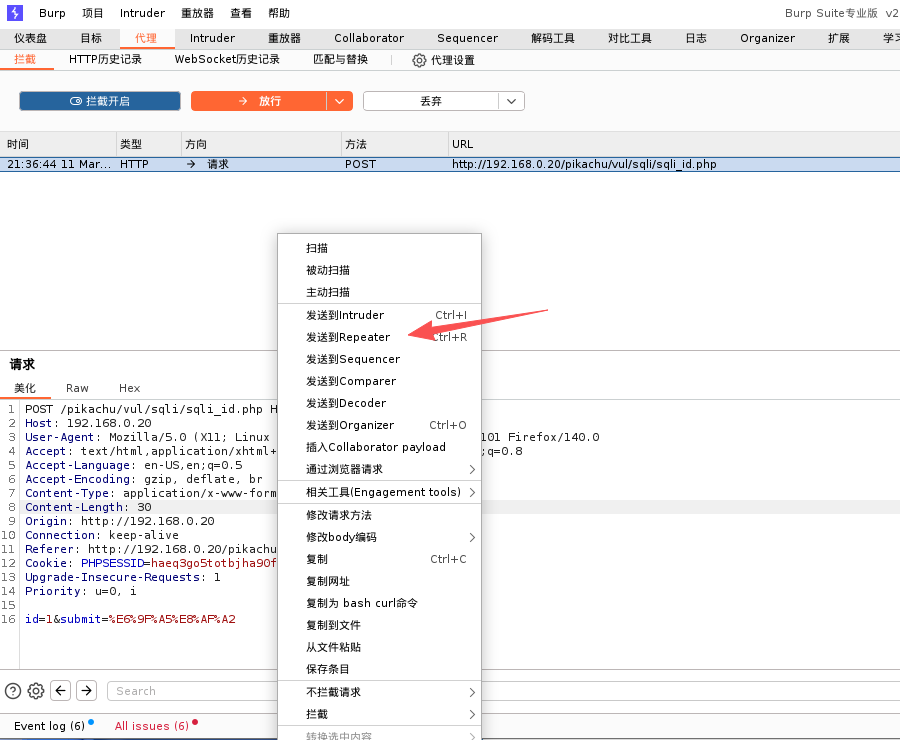Viewport: 900px width, 740px height.
Task: Select the intercepted POST sqli_id.php row
Action: point(450,164)
